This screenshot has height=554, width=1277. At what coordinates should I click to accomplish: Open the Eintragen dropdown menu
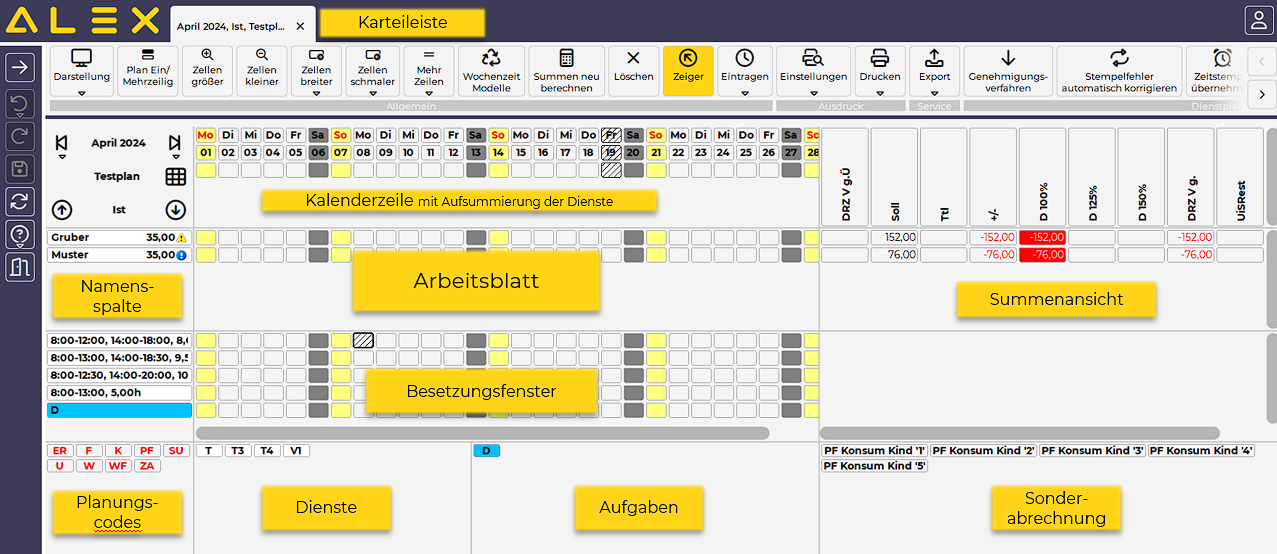[744, 92]
